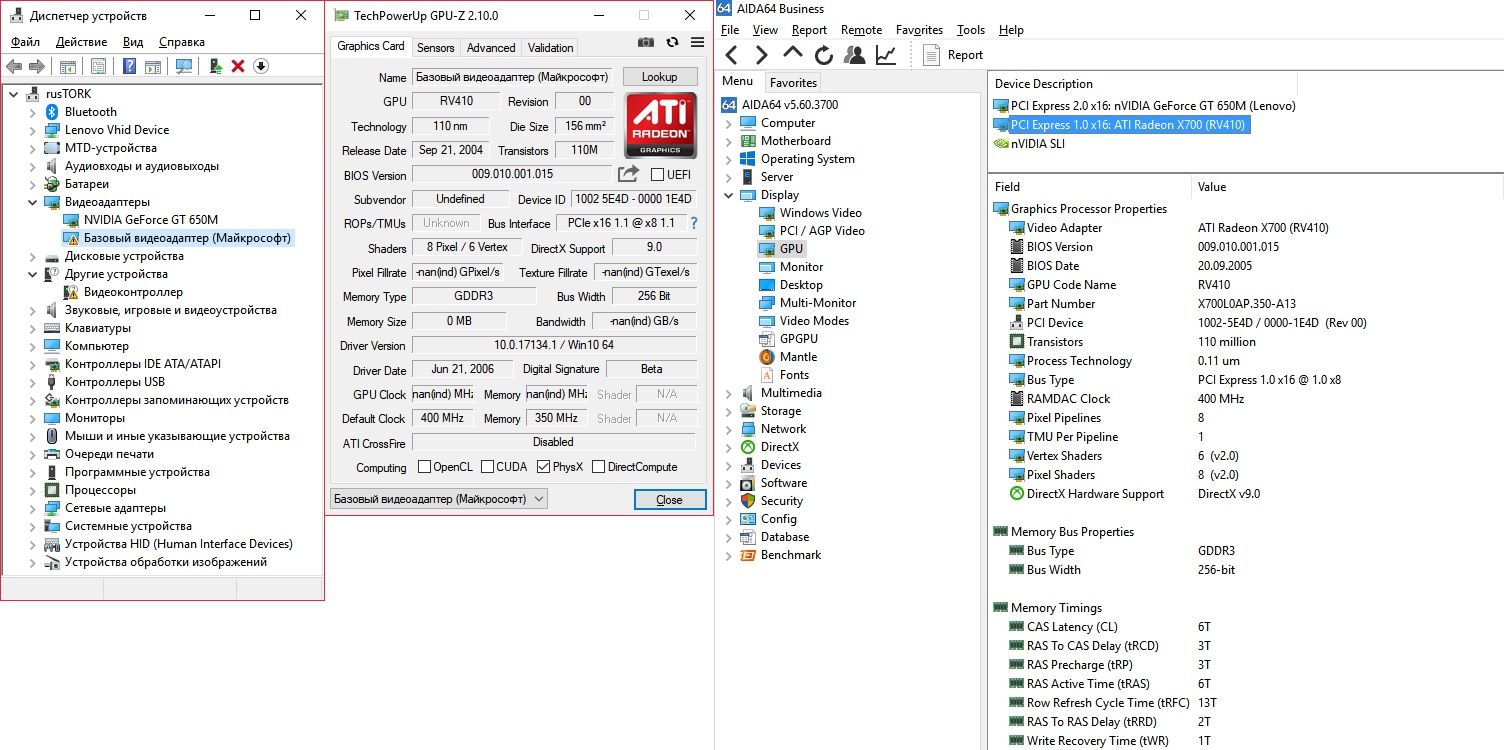Click the Value column header in AIDA64
This screenshot has height=750, width=1504.
click(x=1347, y=186)
